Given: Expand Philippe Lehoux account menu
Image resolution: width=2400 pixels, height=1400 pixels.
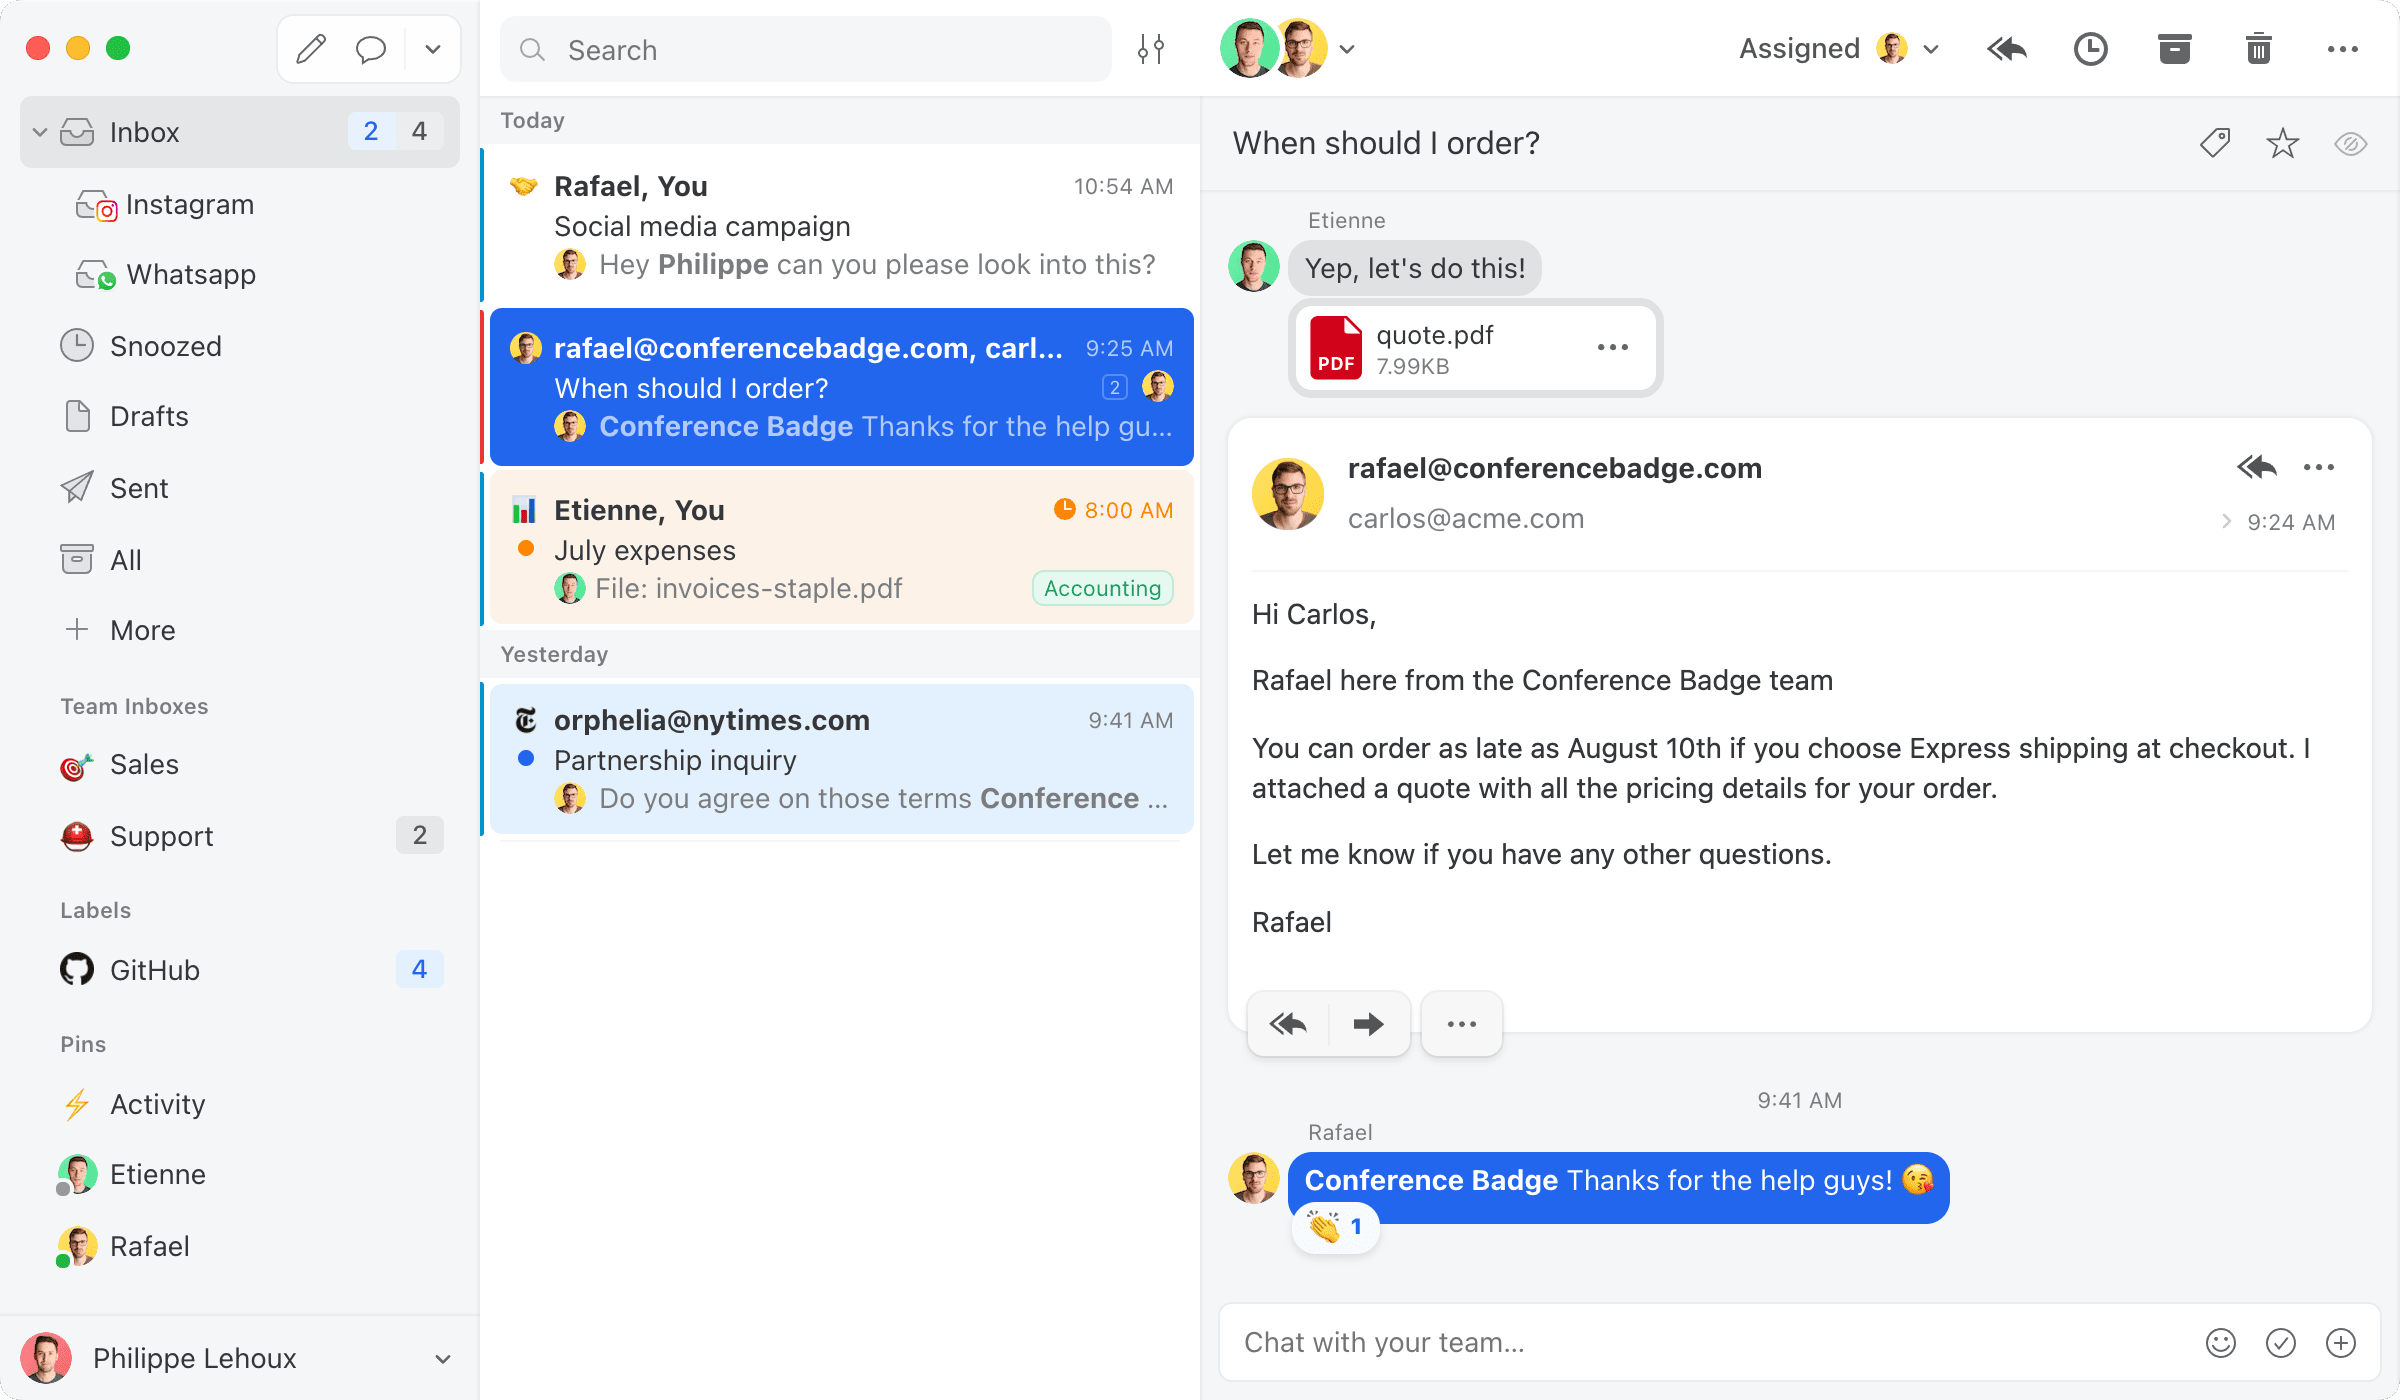Looking at the screenshot, I should click(443, 1359).
